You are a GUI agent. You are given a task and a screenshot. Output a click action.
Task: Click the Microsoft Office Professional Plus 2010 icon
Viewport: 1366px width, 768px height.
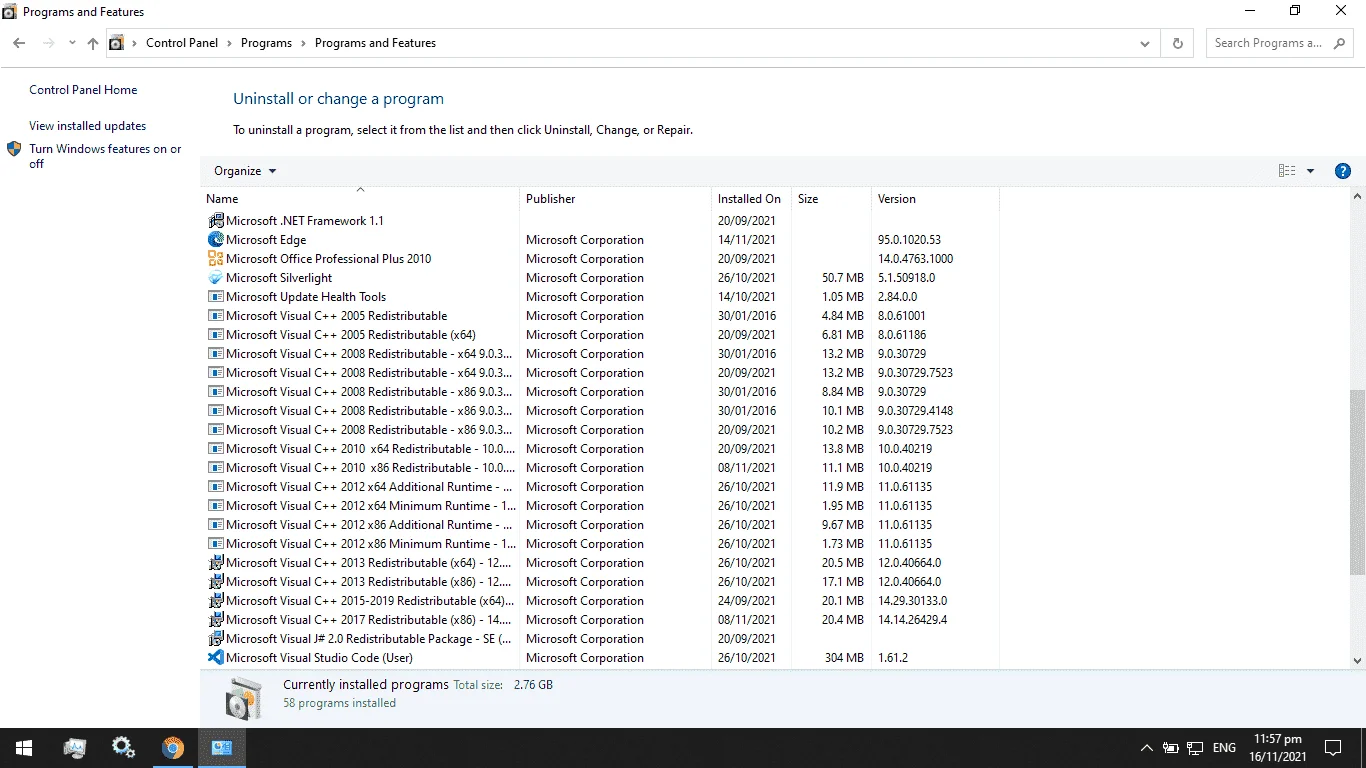coord(215,259)
